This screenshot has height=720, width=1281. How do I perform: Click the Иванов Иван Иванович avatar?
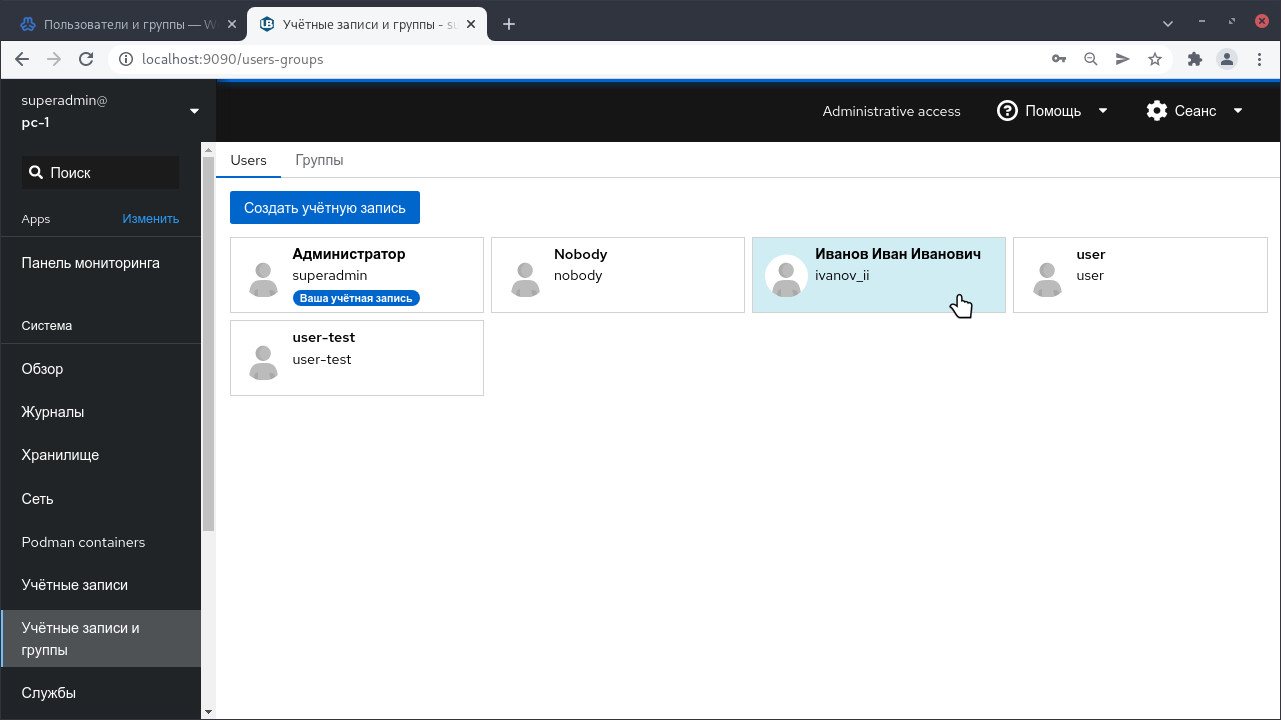(786, 277)
